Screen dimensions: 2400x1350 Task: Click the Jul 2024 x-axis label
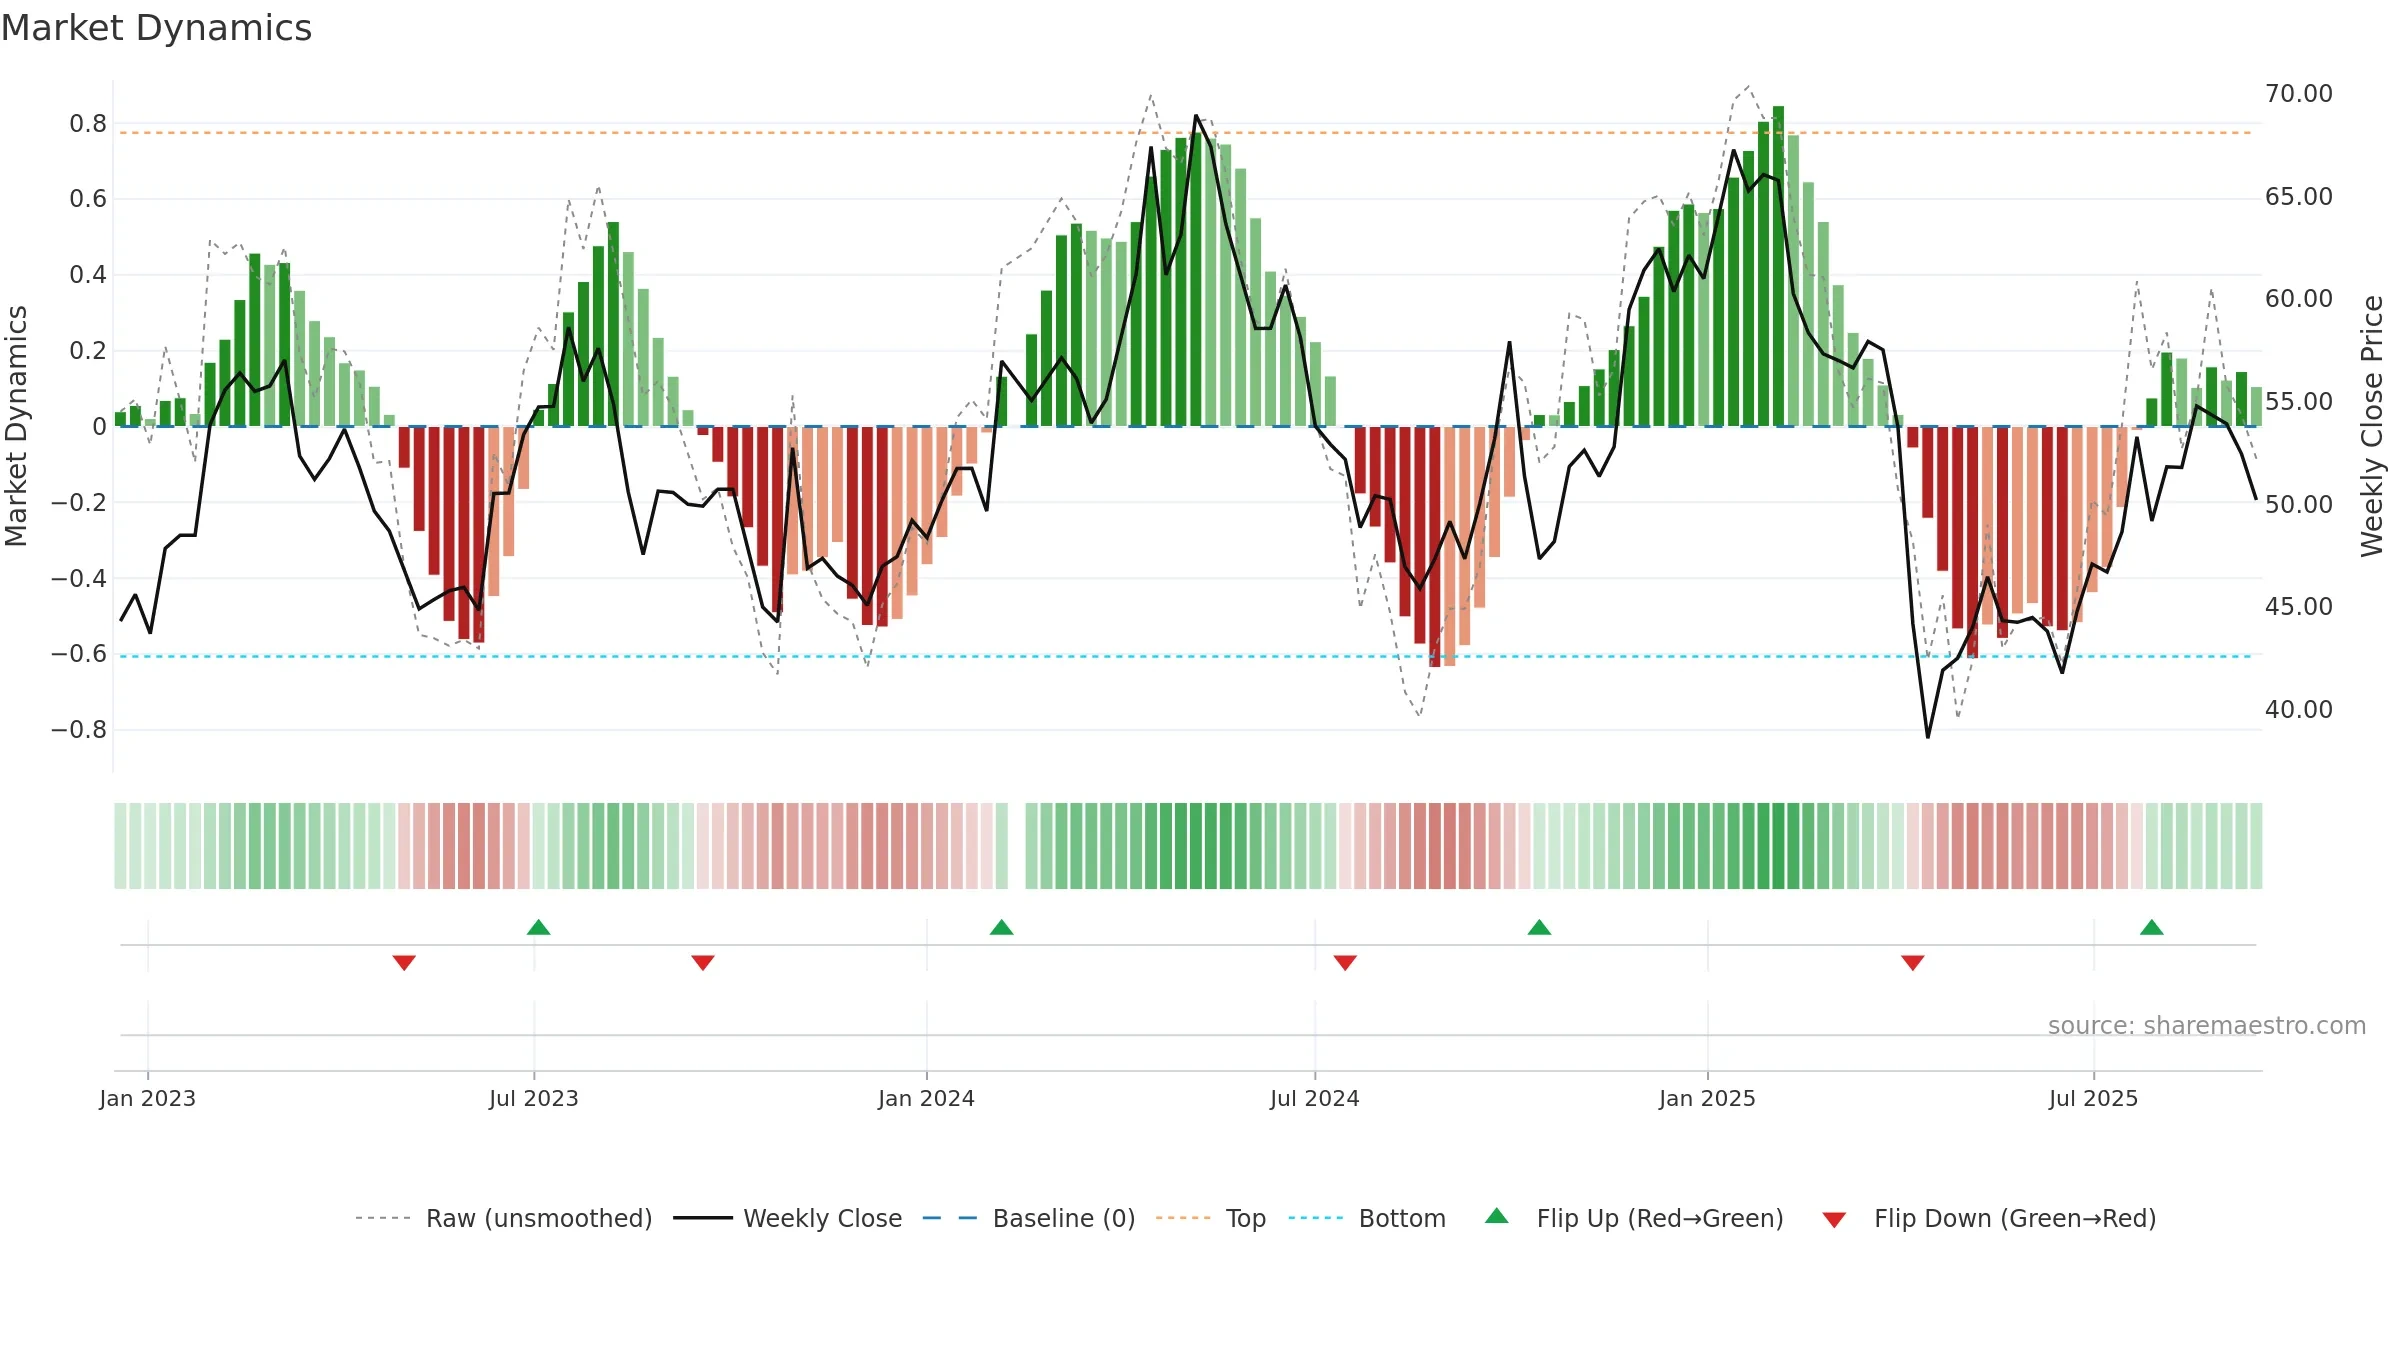pyautogui.click(x=1315, y=1098)
